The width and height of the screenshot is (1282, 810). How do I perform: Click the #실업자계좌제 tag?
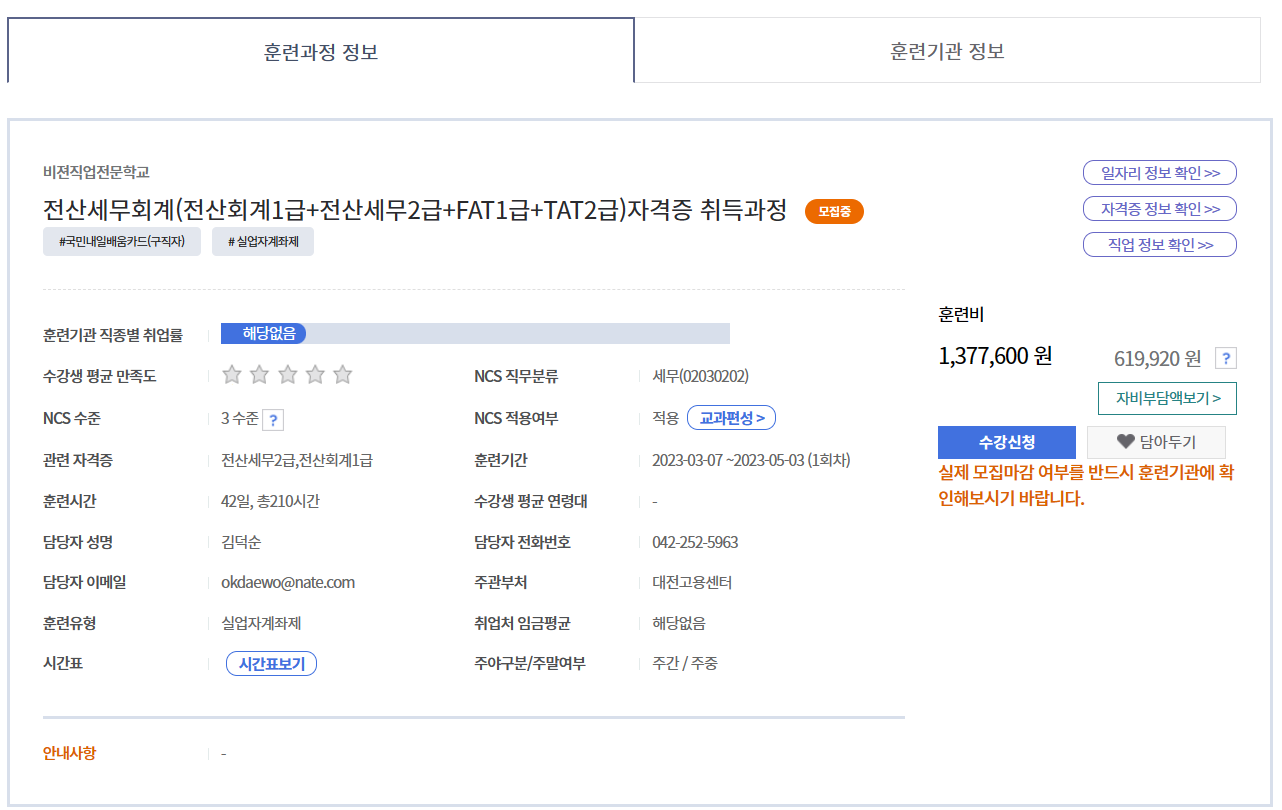[263, 242]
